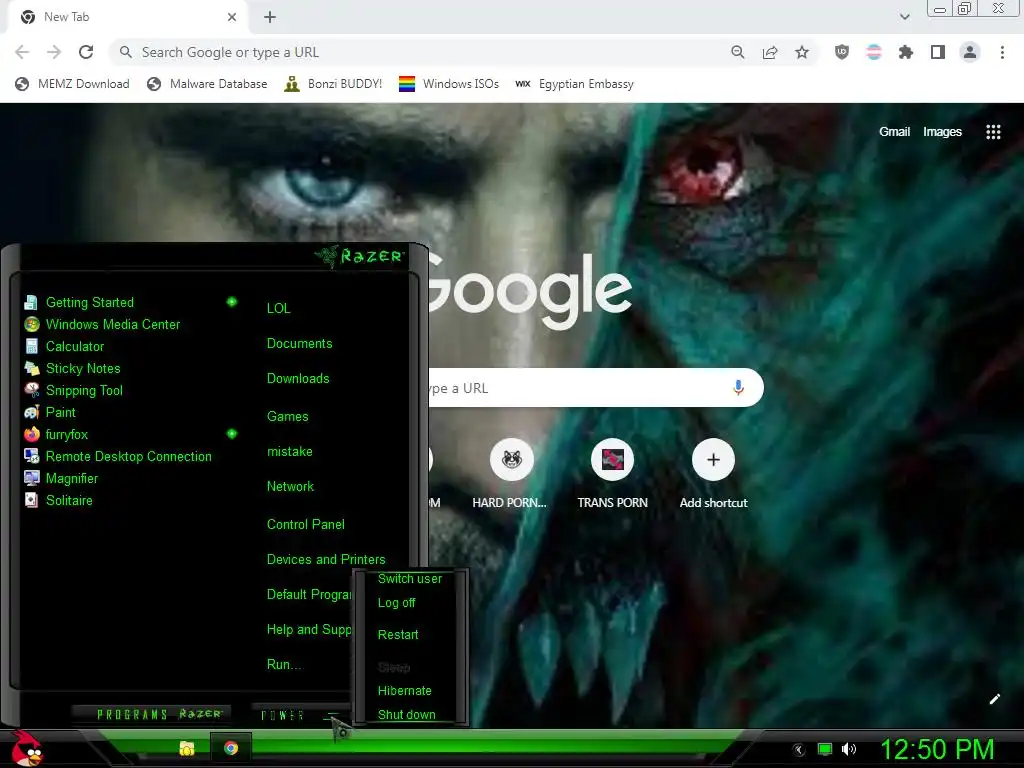Open Windows ISOs bookmark
The image size is (1024, 768).
point(449,84)
